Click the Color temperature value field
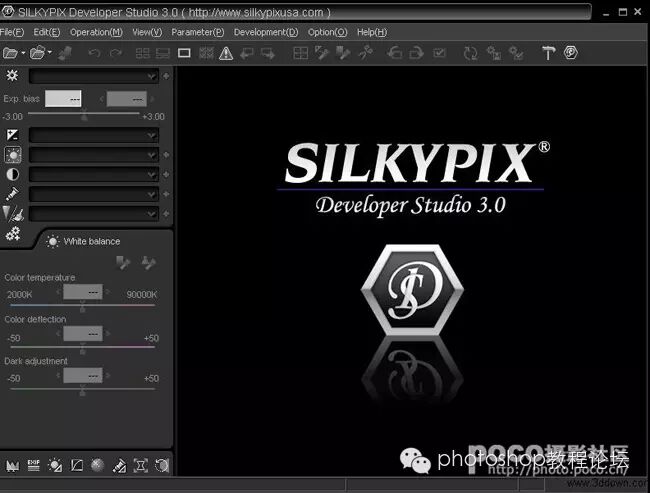650x493 pixels. pyautogui.click(x=83, y=292)
